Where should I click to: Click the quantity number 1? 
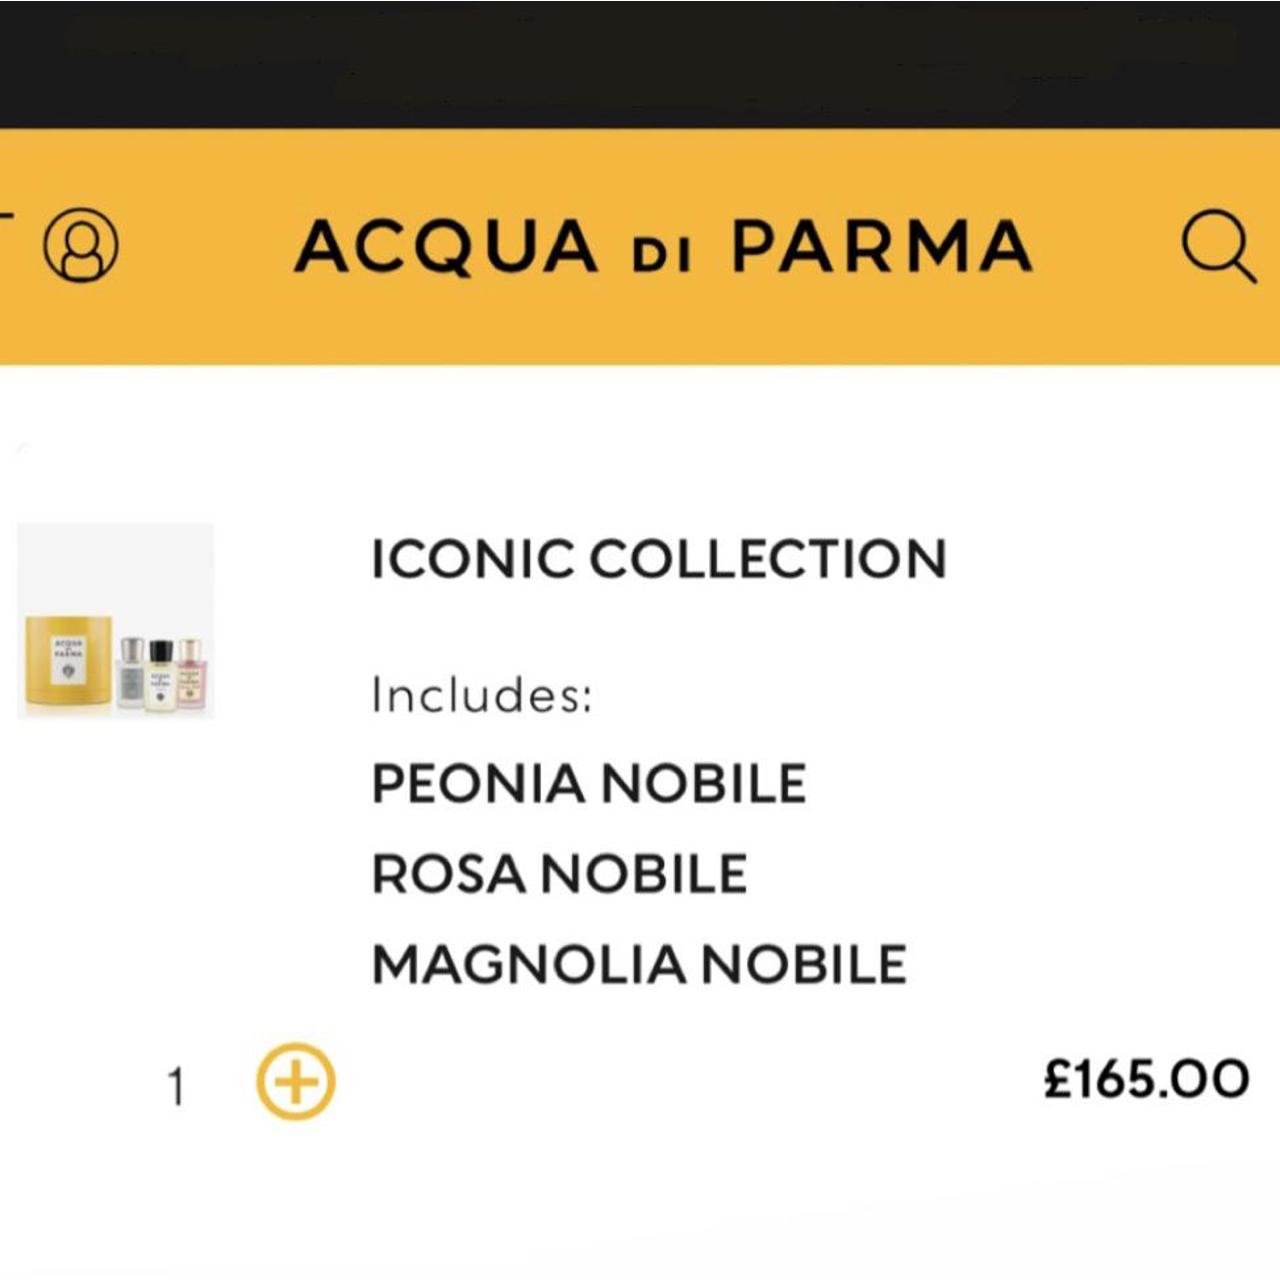click(175, 1085)
